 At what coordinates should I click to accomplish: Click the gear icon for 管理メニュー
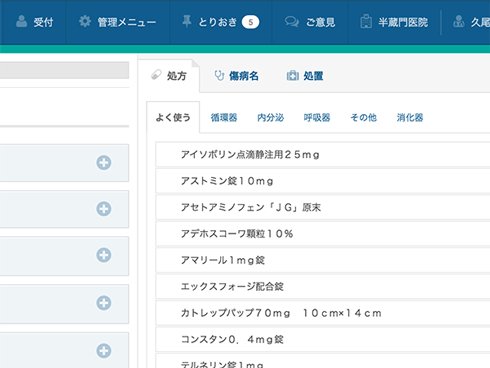tap(85, 22)
